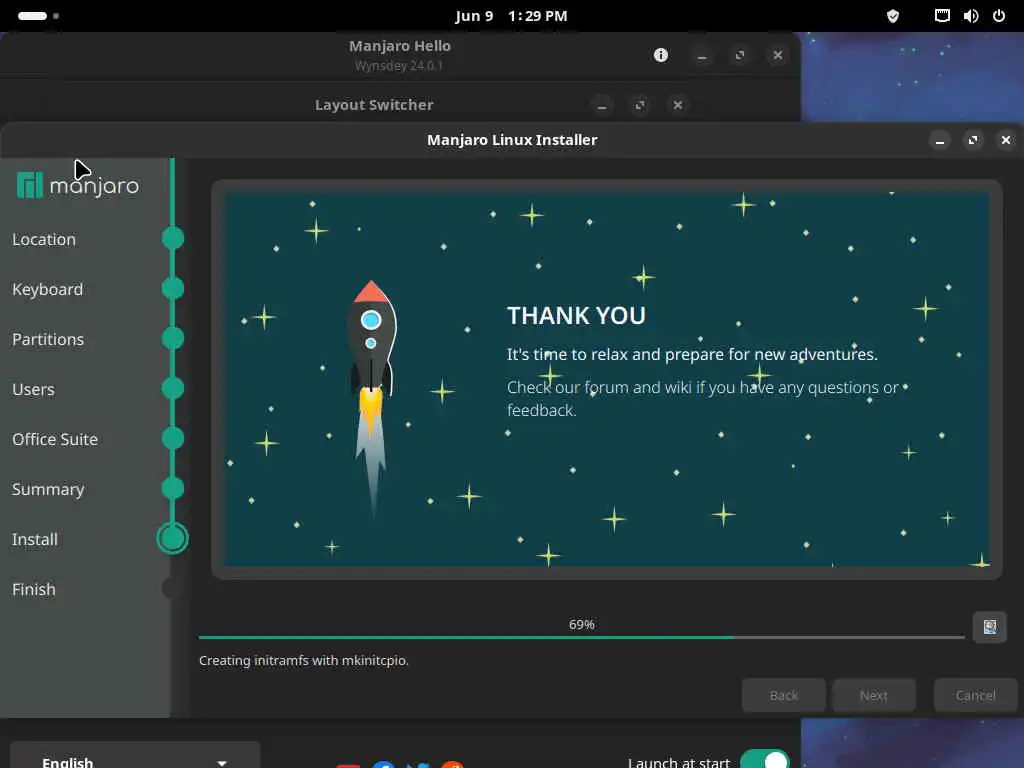Select the Summary step in sidebar
Image resolution: width=1024 pixels, height=768 pixels.
[48, 490]
